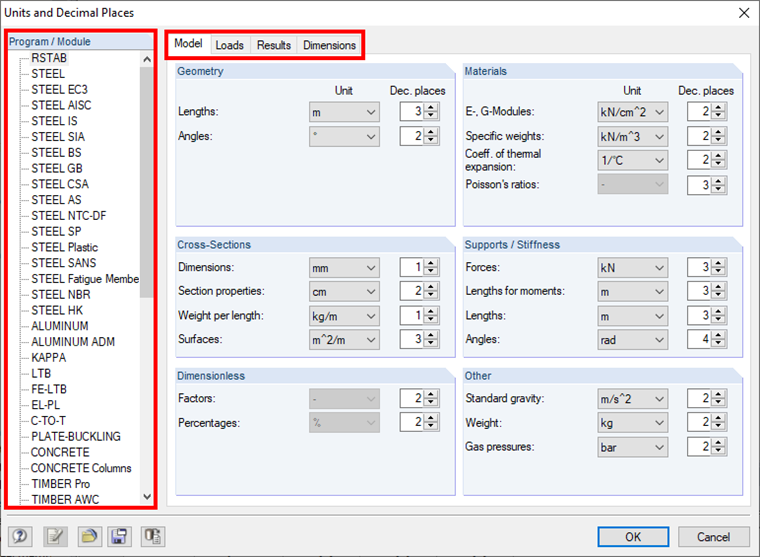Open the thermal expansion coefficient unit dropdown
Screen dimensions: 760x557
tap(633, 160)
